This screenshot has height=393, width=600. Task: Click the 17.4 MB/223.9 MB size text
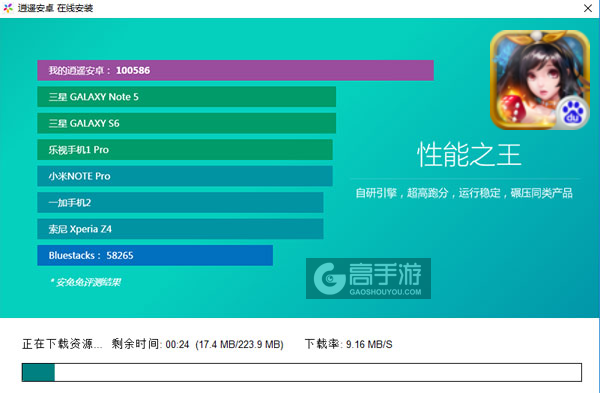(240, 344)
